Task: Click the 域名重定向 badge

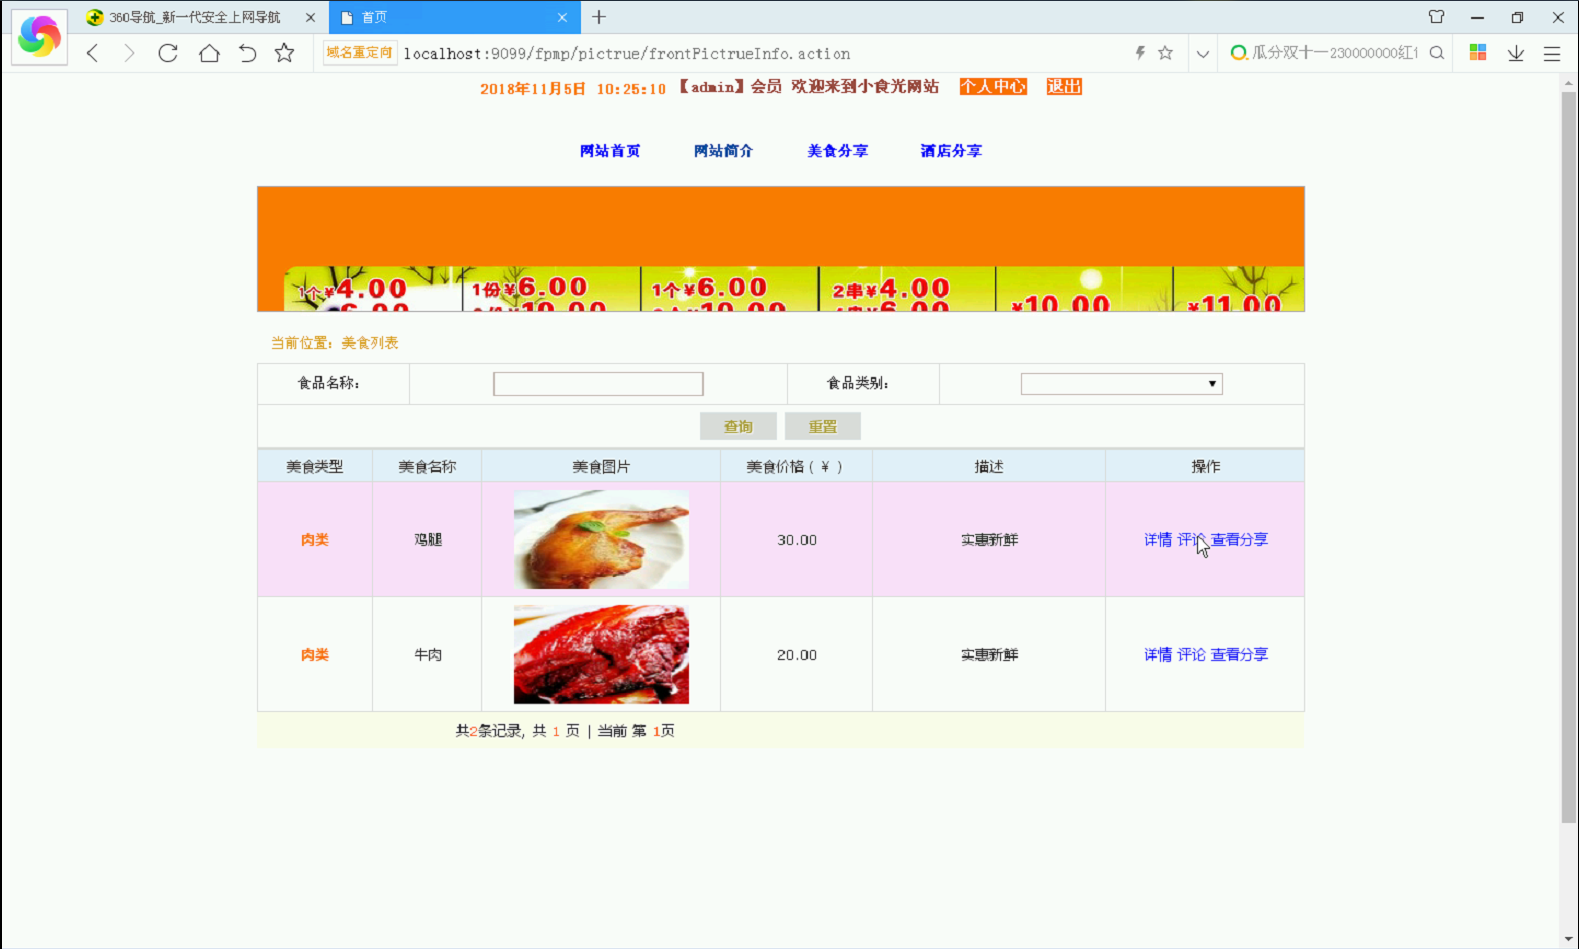Action: click(359, 53)
